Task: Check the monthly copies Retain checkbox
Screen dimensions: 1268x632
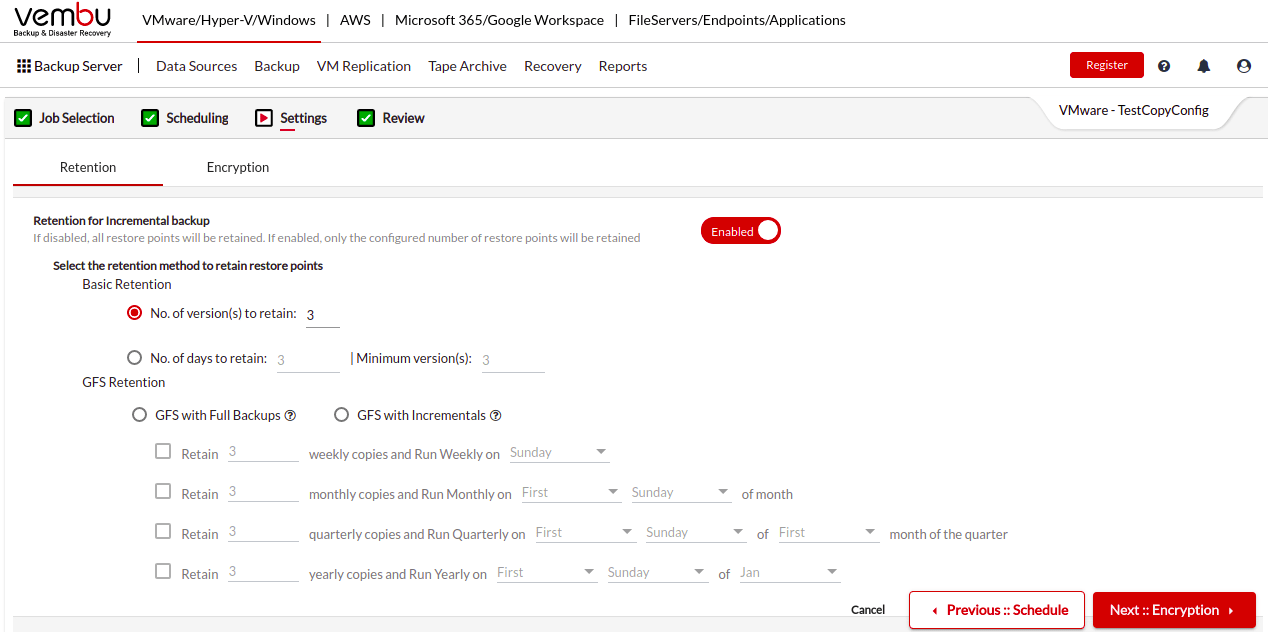Action: point(163,491)
